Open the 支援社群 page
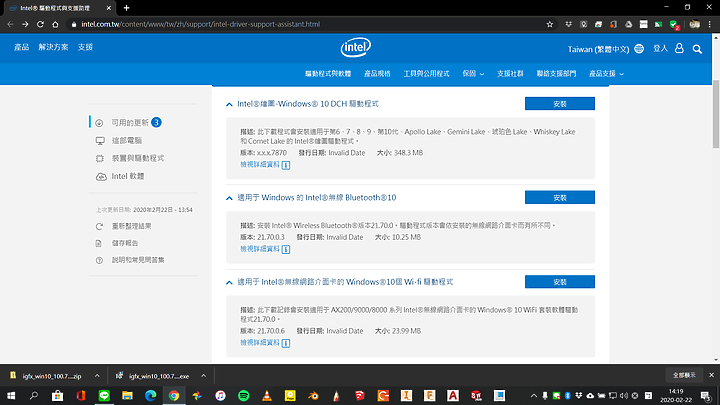 (x=510, y=73)
